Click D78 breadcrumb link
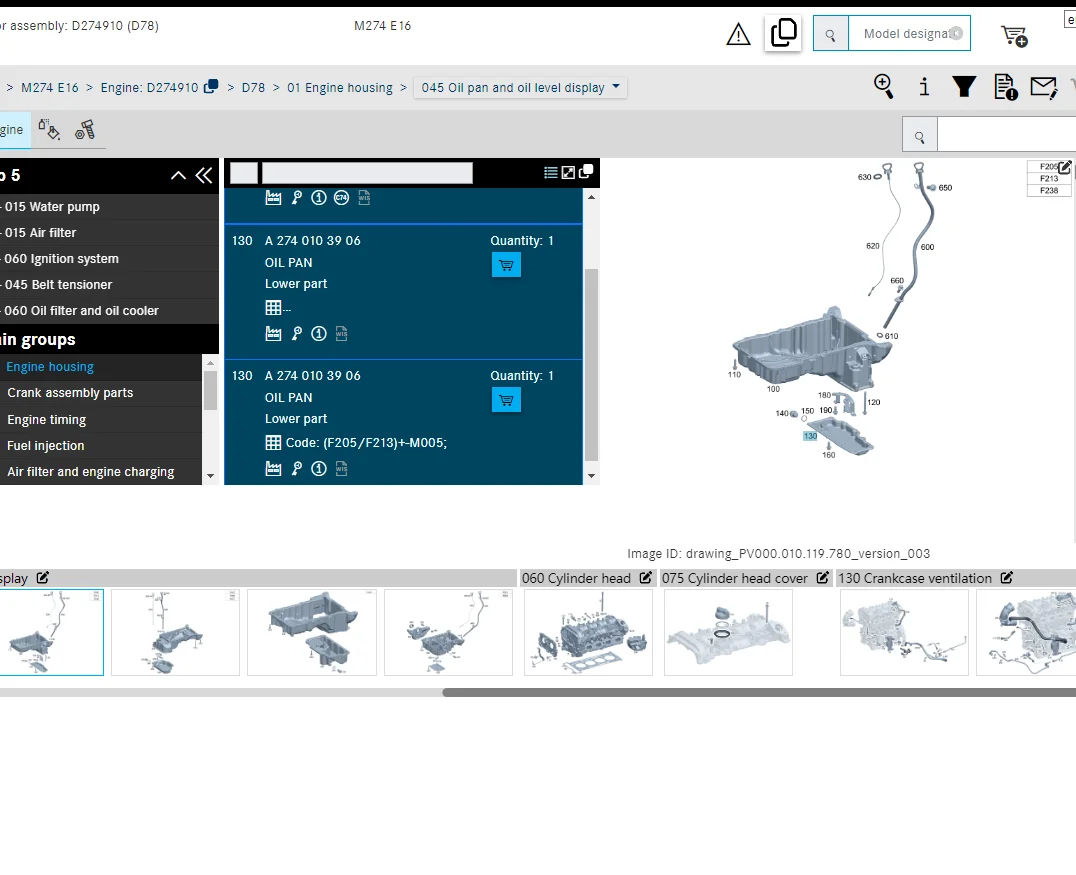 tap(253, 88)
